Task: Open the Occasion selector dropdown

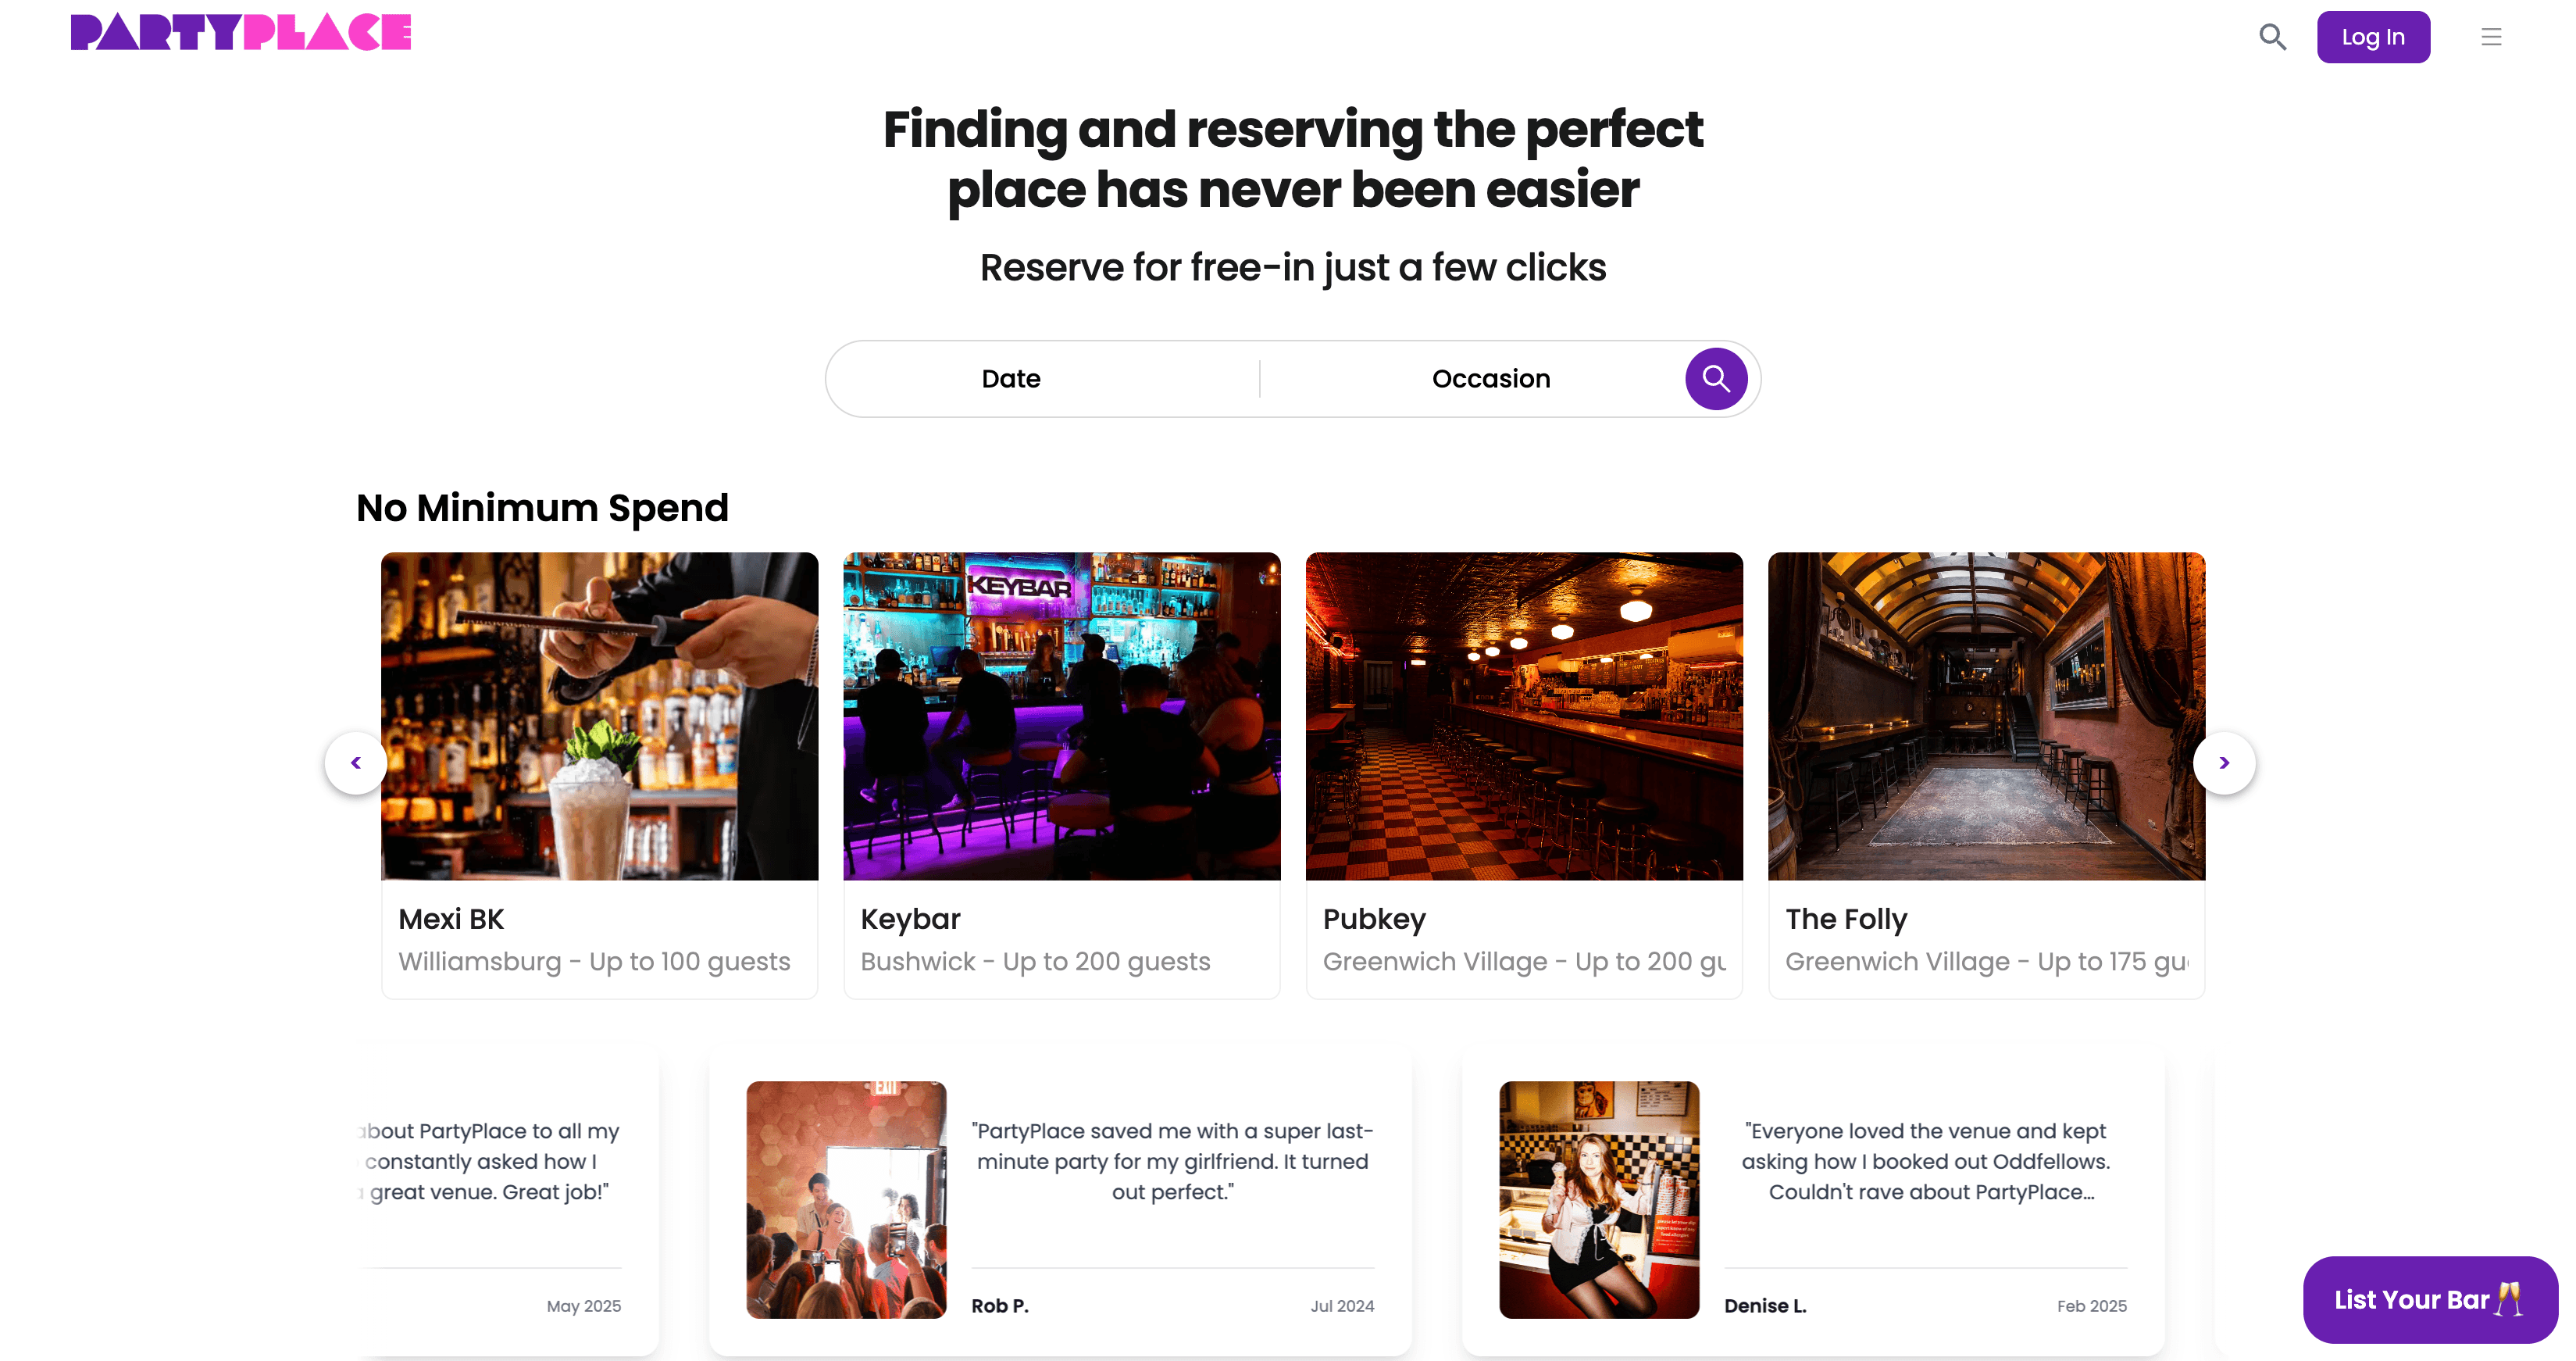Action: point(1491,379)
